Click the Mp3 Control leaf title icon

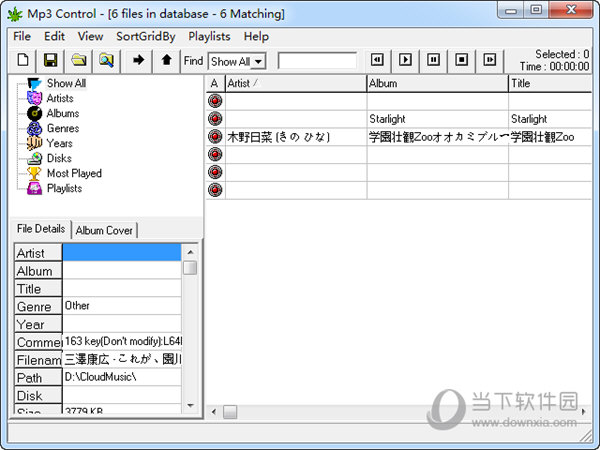(15, 15)
